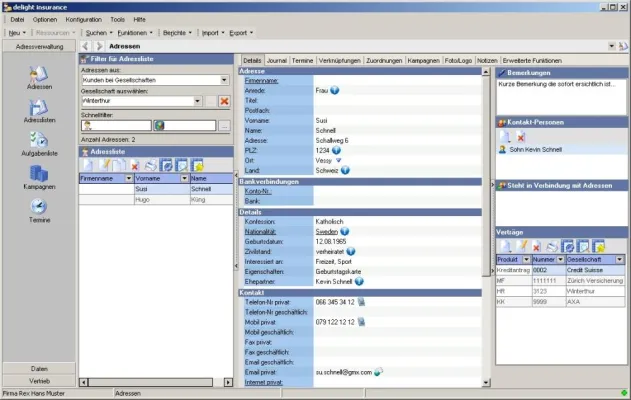Click the red delete icon in Adressliste toolbar
631x400 pixels.
click(x=134, y=164)
